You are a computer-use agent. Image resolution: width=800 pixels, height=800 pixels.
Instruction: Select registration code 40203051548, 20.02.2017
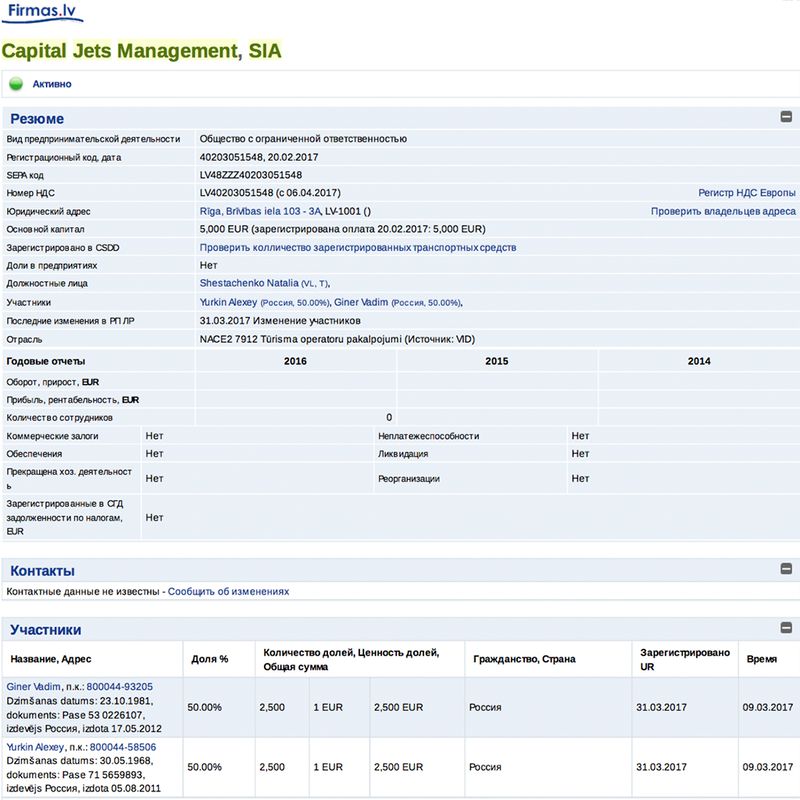(259, 157)
